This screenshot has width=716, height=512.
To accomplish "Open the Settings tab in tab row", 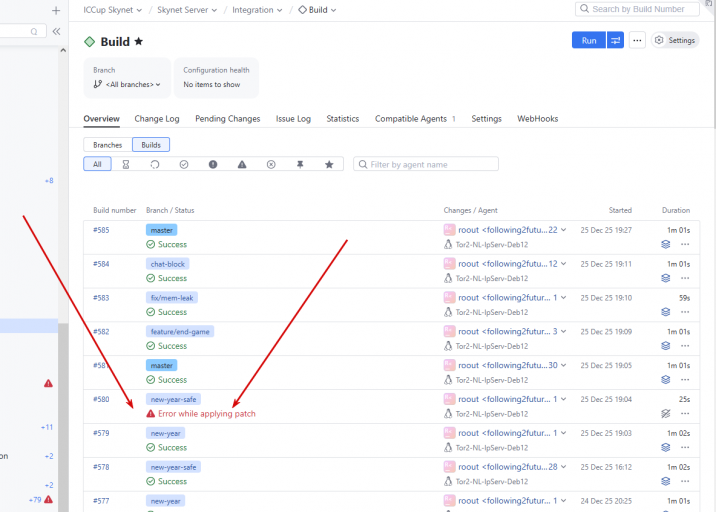I will point(486,119).
